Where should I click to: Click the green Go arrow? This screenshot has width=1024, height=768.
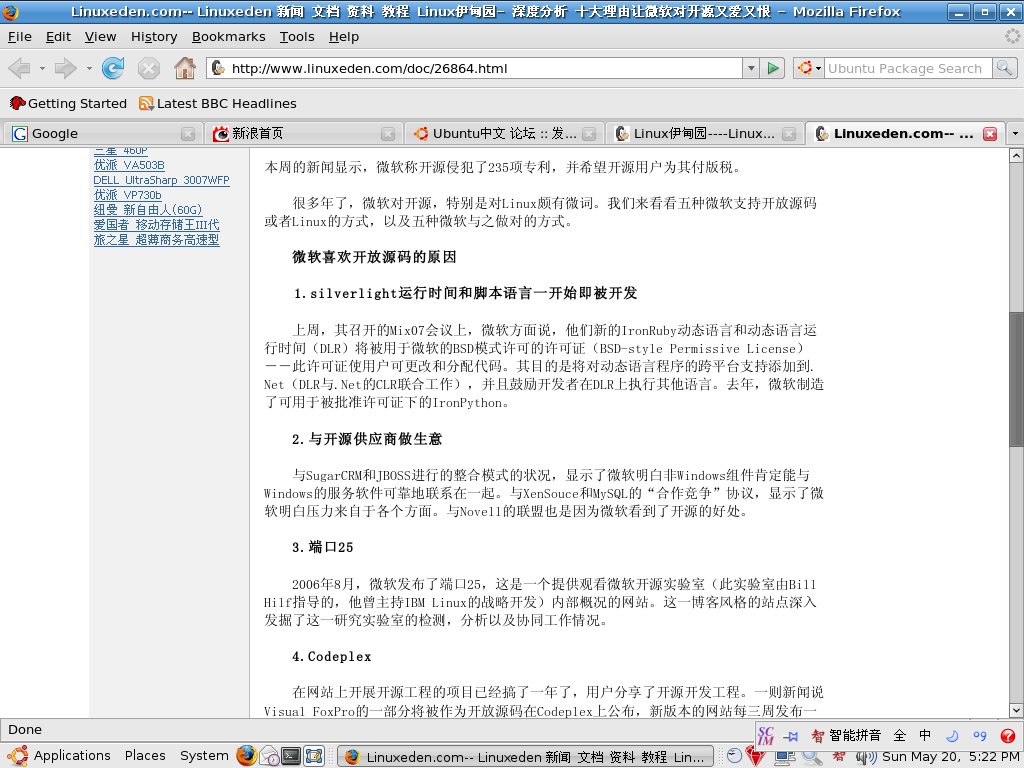pos(773,68)
